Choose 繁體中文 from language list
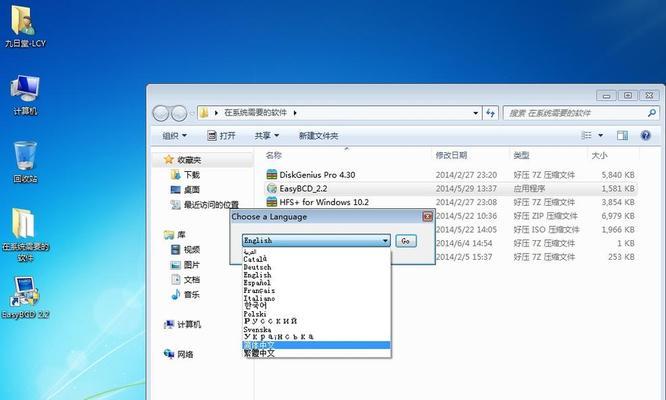 [x=316, y=353]
